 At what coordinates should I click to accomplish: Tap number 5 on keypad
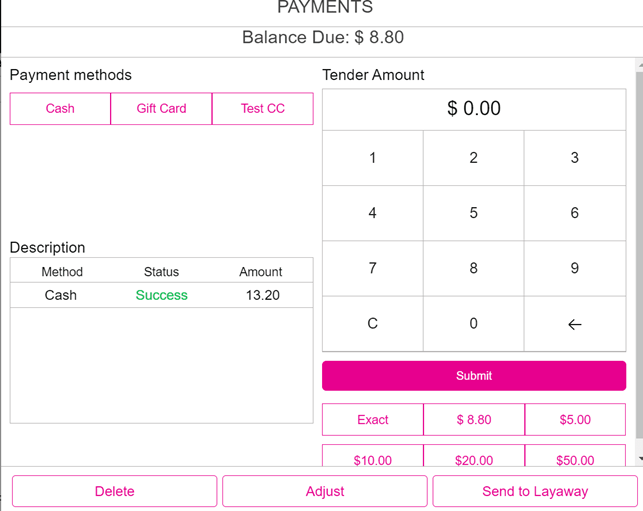pyautogui.click(x=473, y=213)
